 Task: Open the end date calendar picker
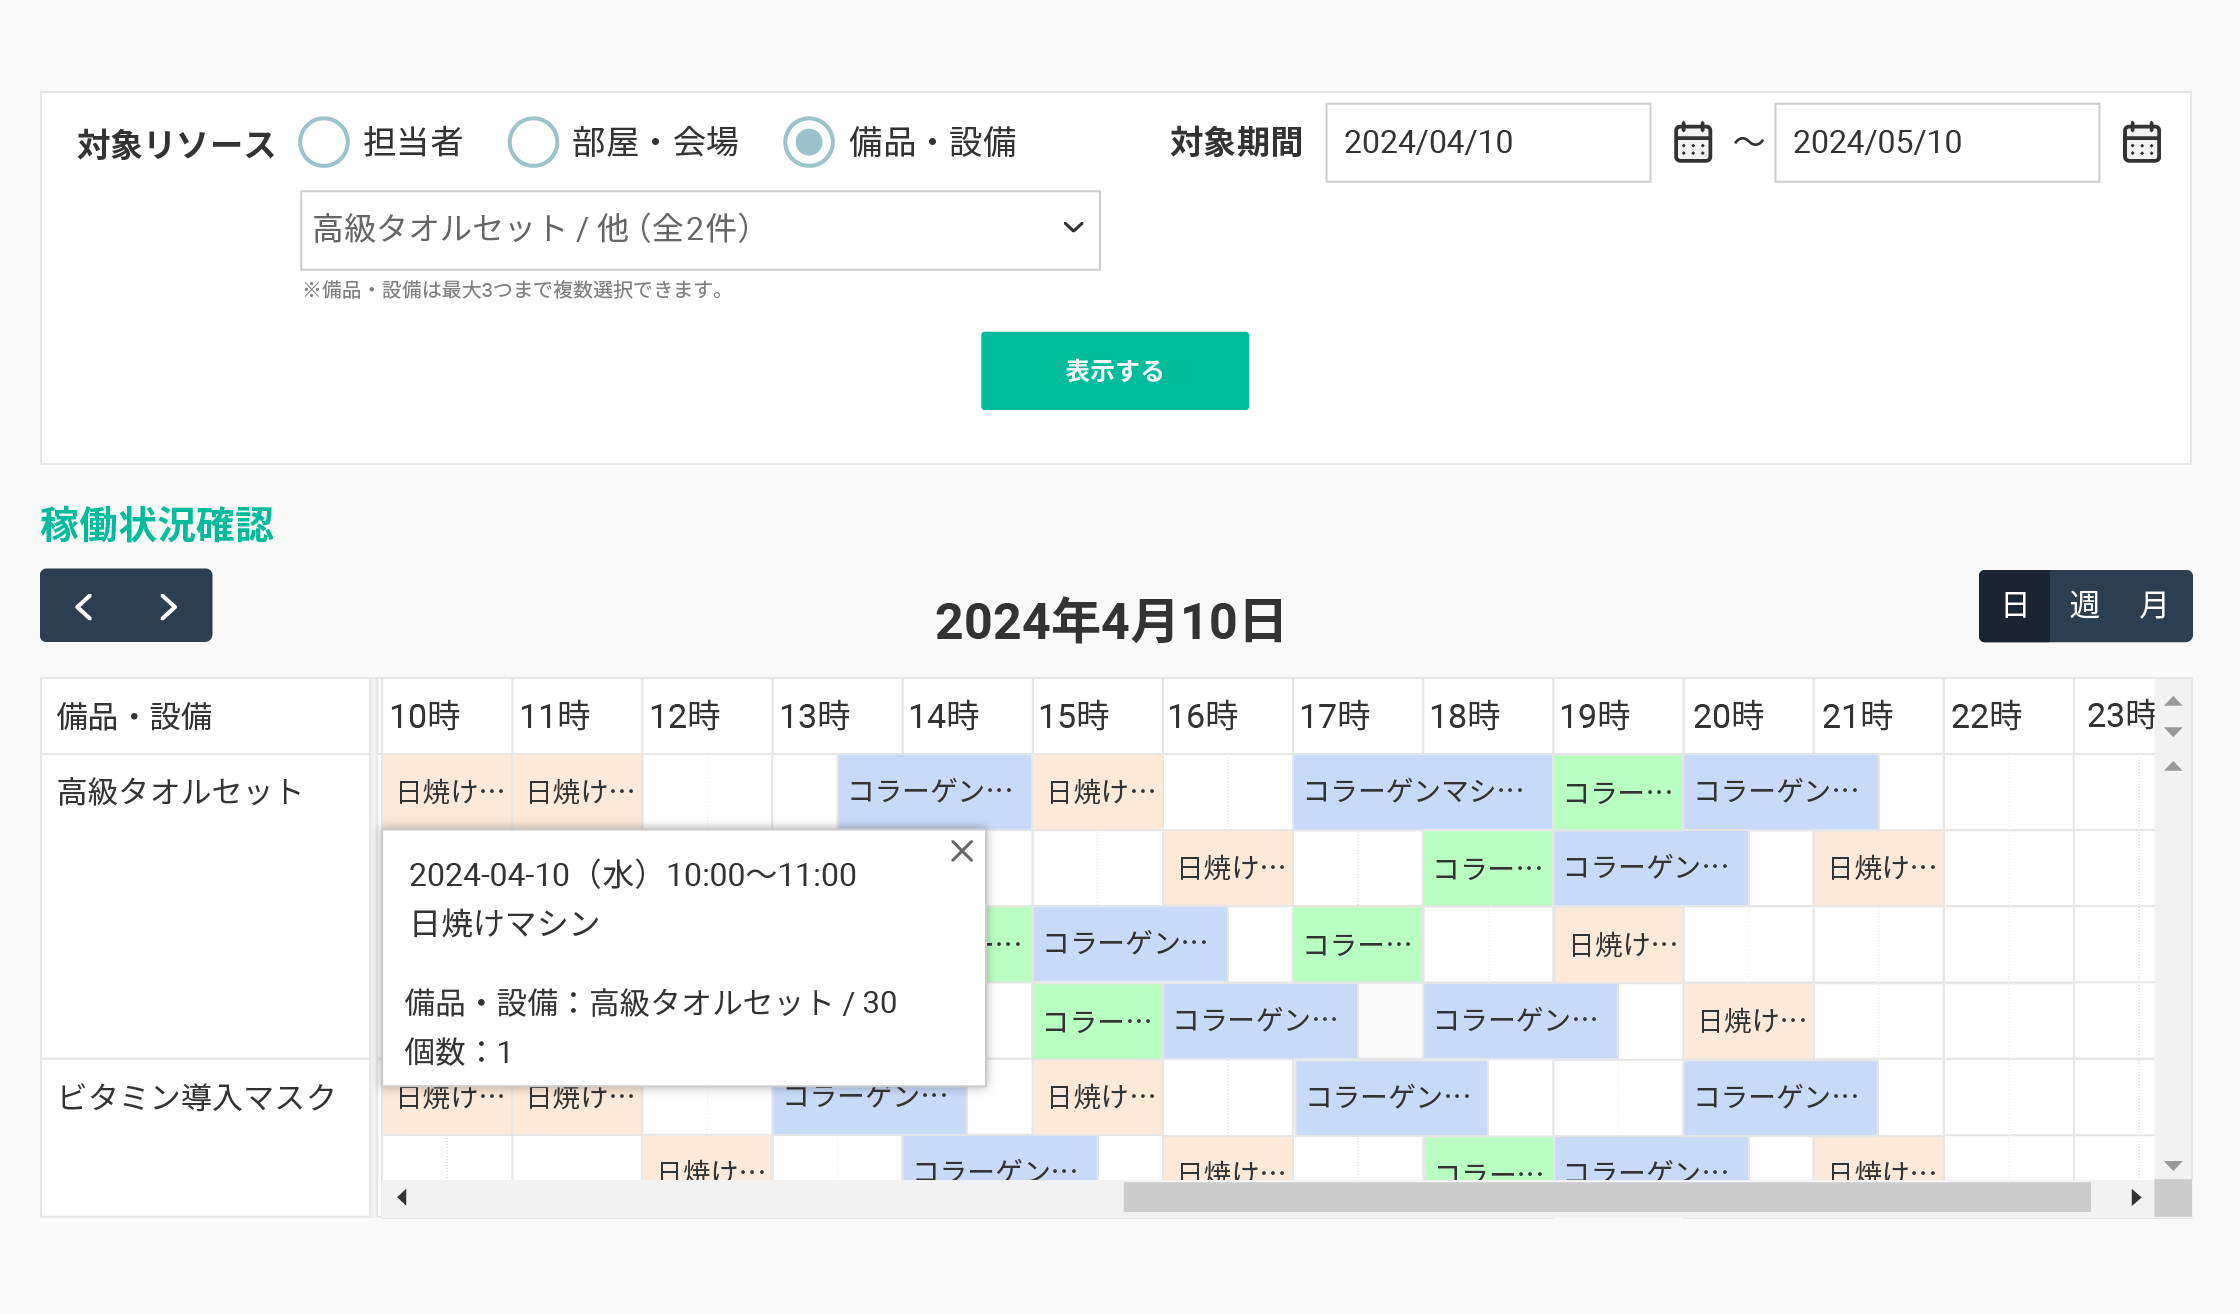[2141, 142]
